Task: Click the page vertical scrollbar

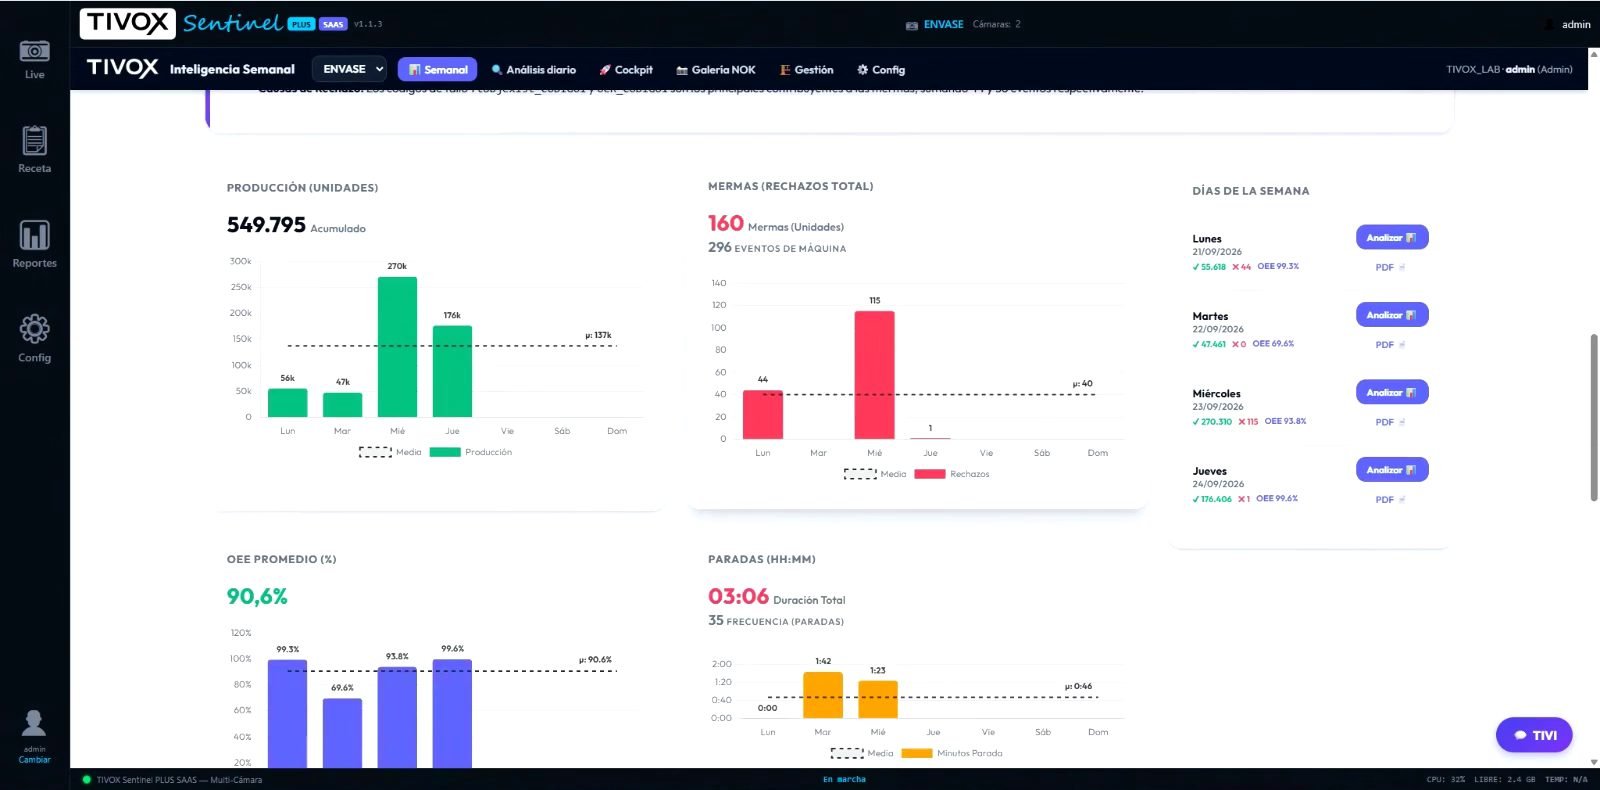Action: (1594, 418)
